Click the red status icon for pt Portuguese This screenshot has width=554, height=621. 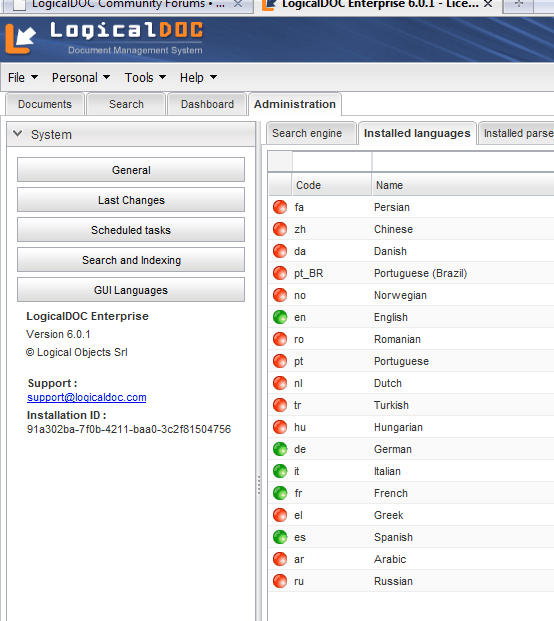coord(280,361)
